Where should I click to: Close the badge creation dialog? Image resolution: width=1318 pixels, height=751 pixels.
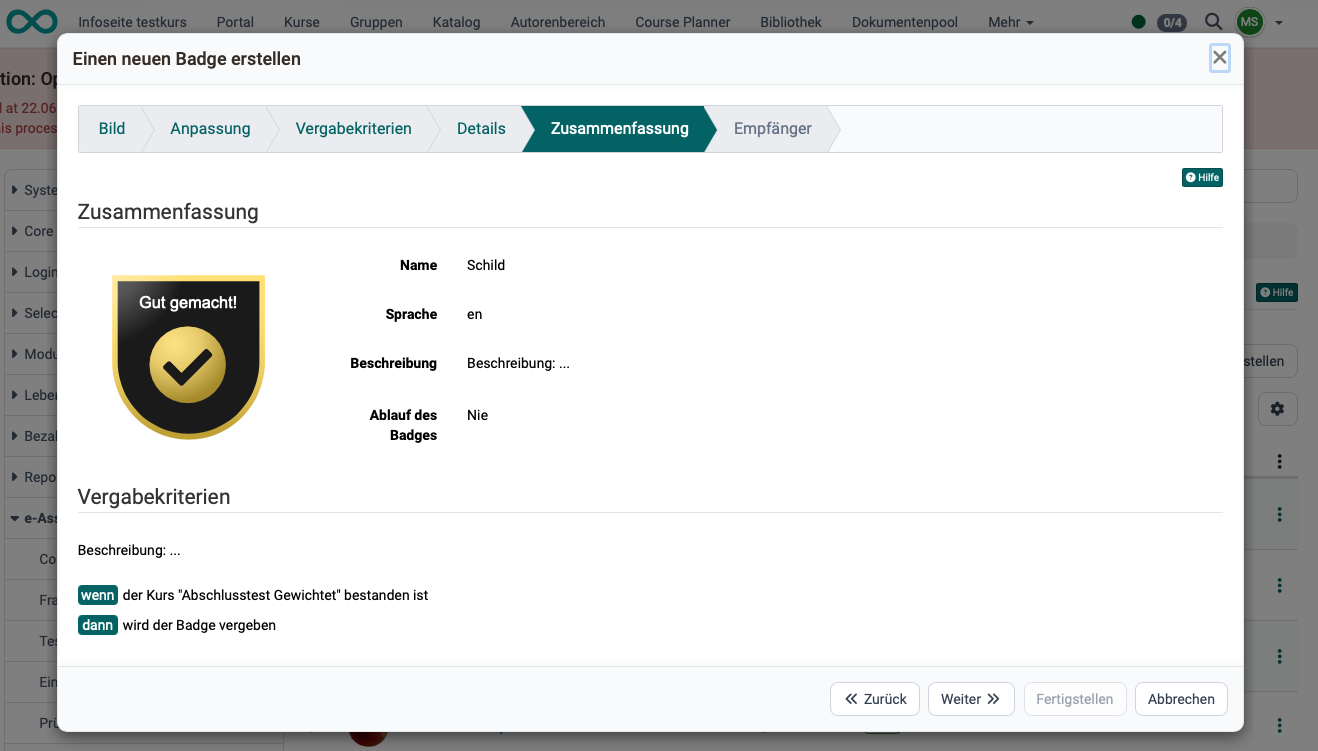[x=1219, y=58]
